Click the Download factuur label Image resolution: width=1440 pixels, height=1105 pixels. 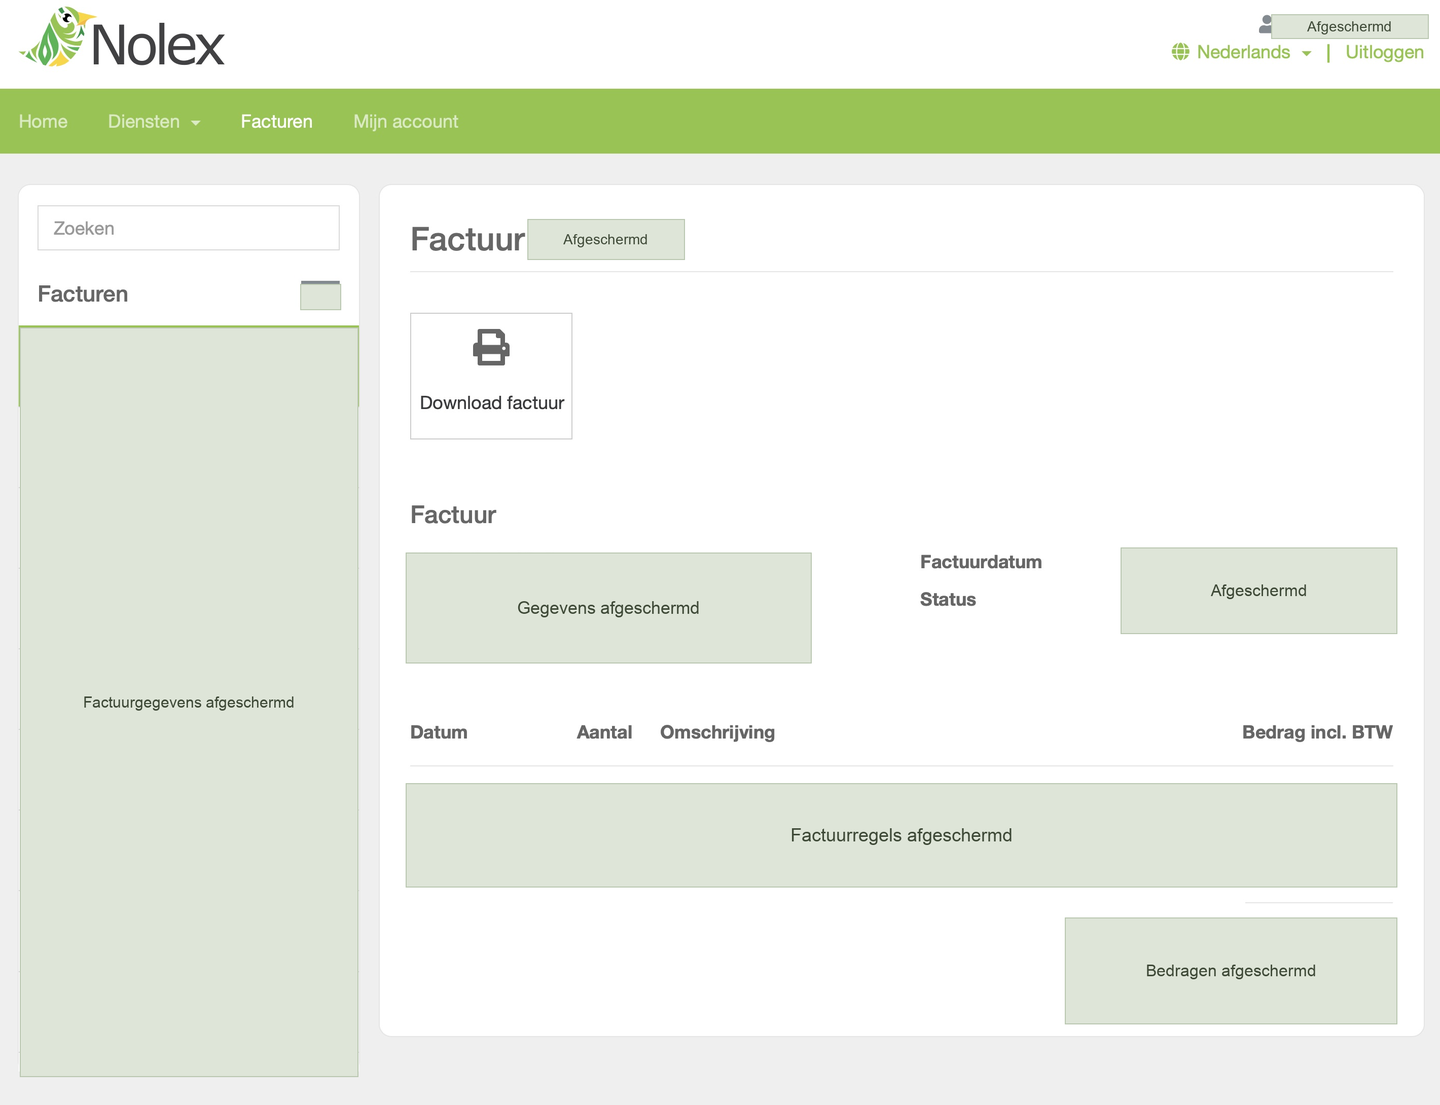point(492,403)
